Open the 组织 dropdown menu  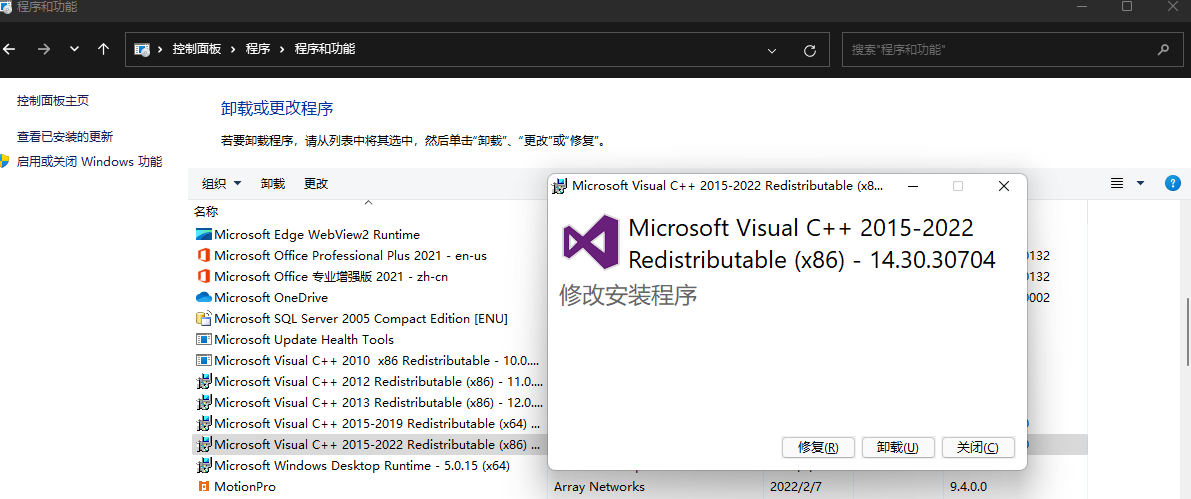(221, 184)
